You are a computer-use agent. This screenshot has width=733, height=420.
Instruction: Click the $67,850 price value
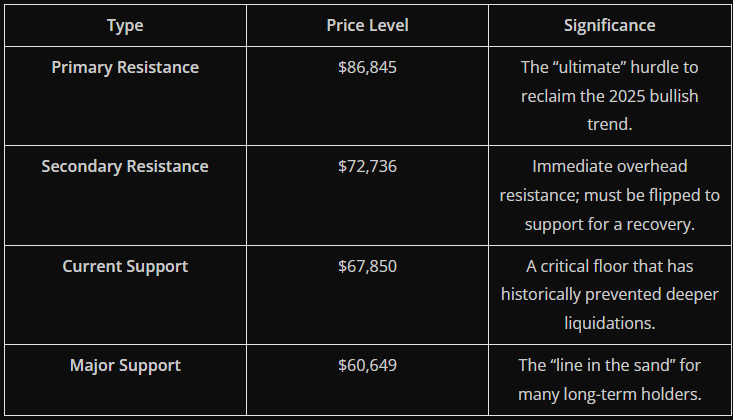(367, 266)
